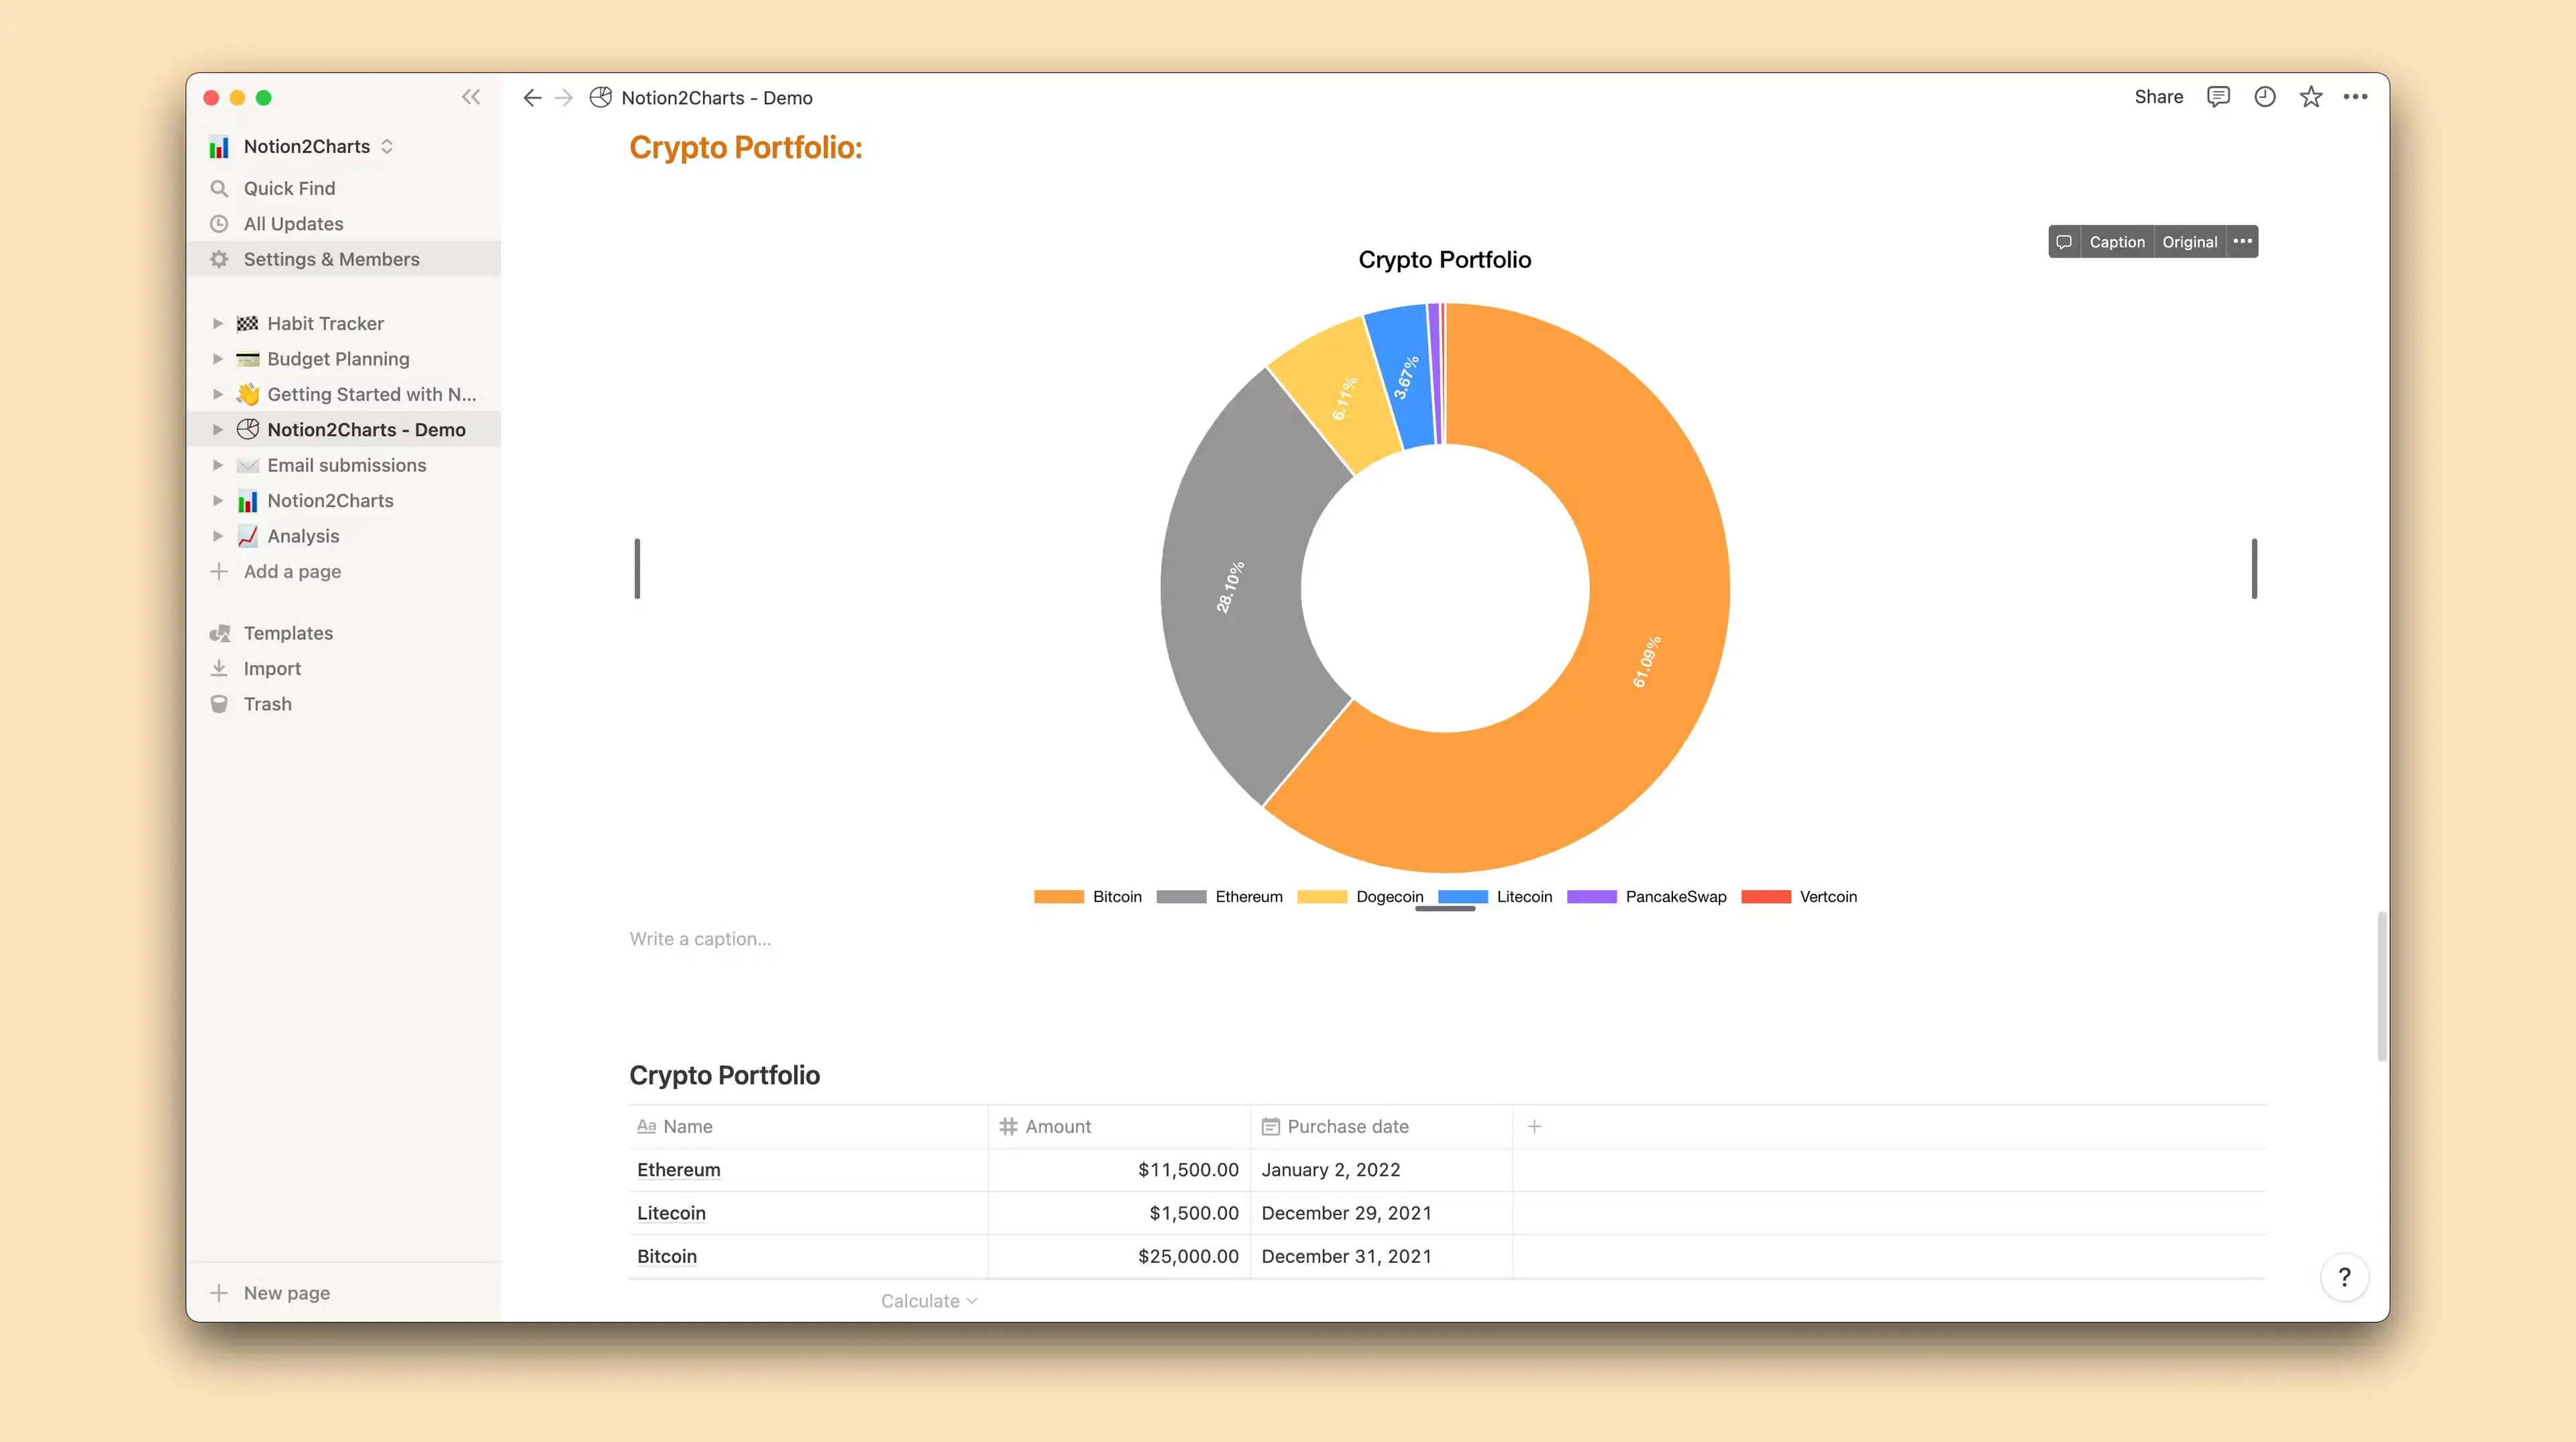The height and width of the screenshot is (1442, 2576).
Task: Open Email submissions page
Action: coord(346,465)
